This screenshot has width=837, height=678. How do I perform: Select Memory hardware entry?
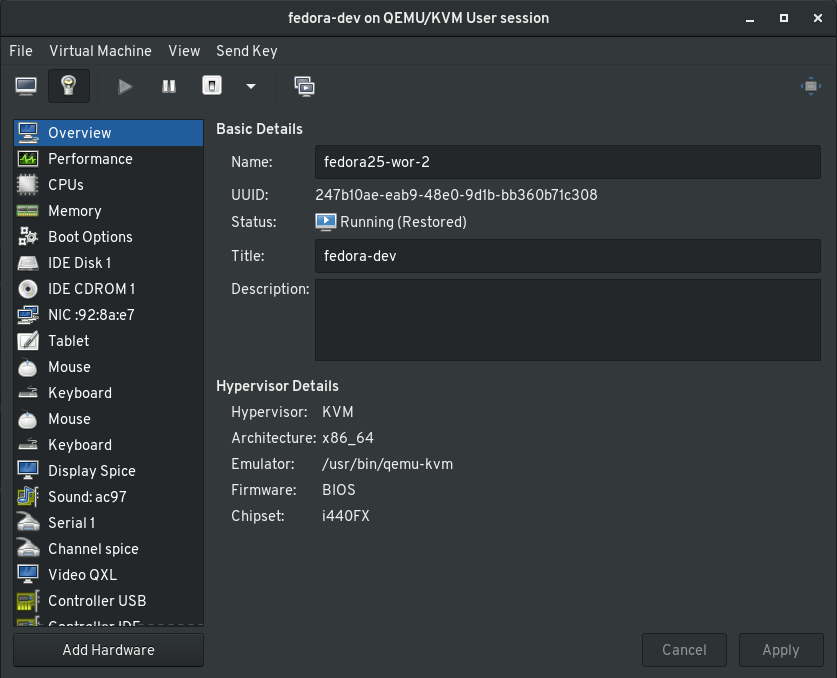(x=108, y=211)
